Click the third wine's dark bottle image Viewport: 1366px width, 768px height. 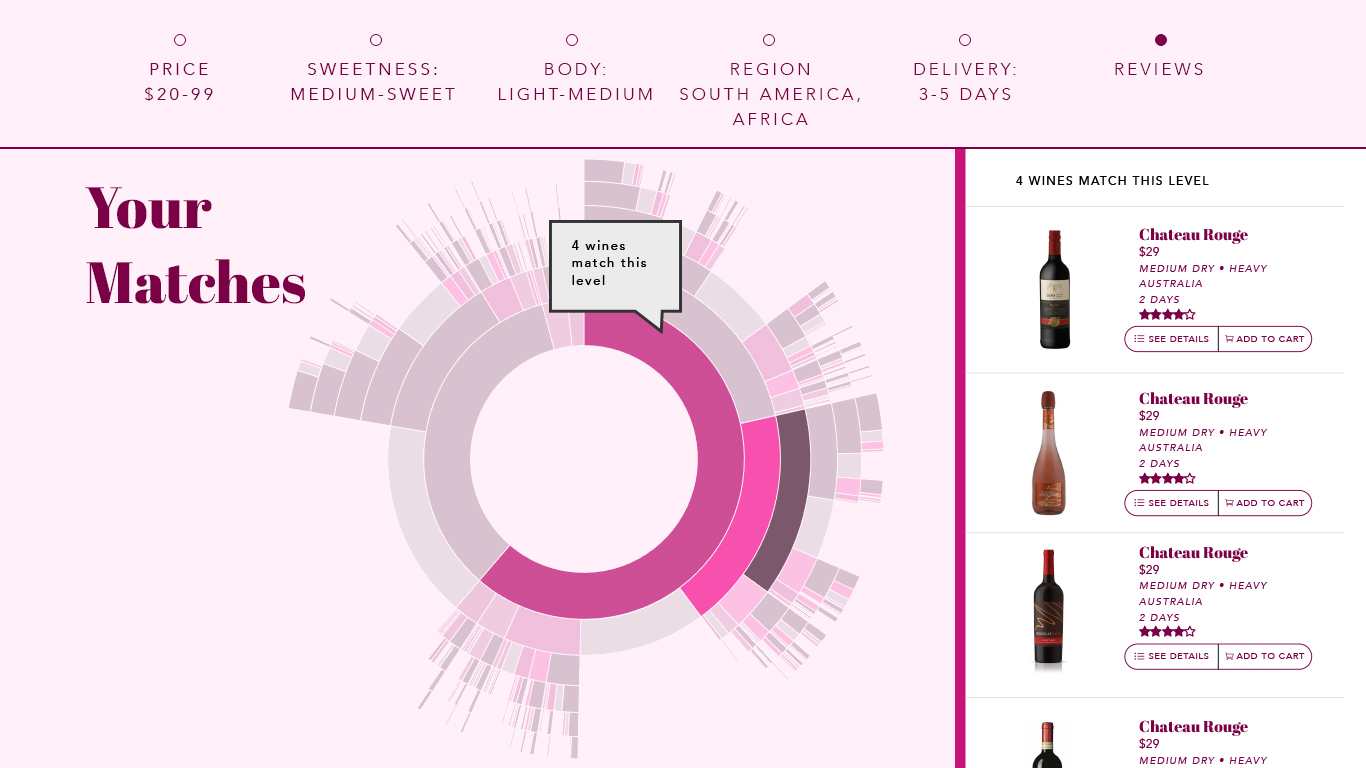(x=1048, y=607)
